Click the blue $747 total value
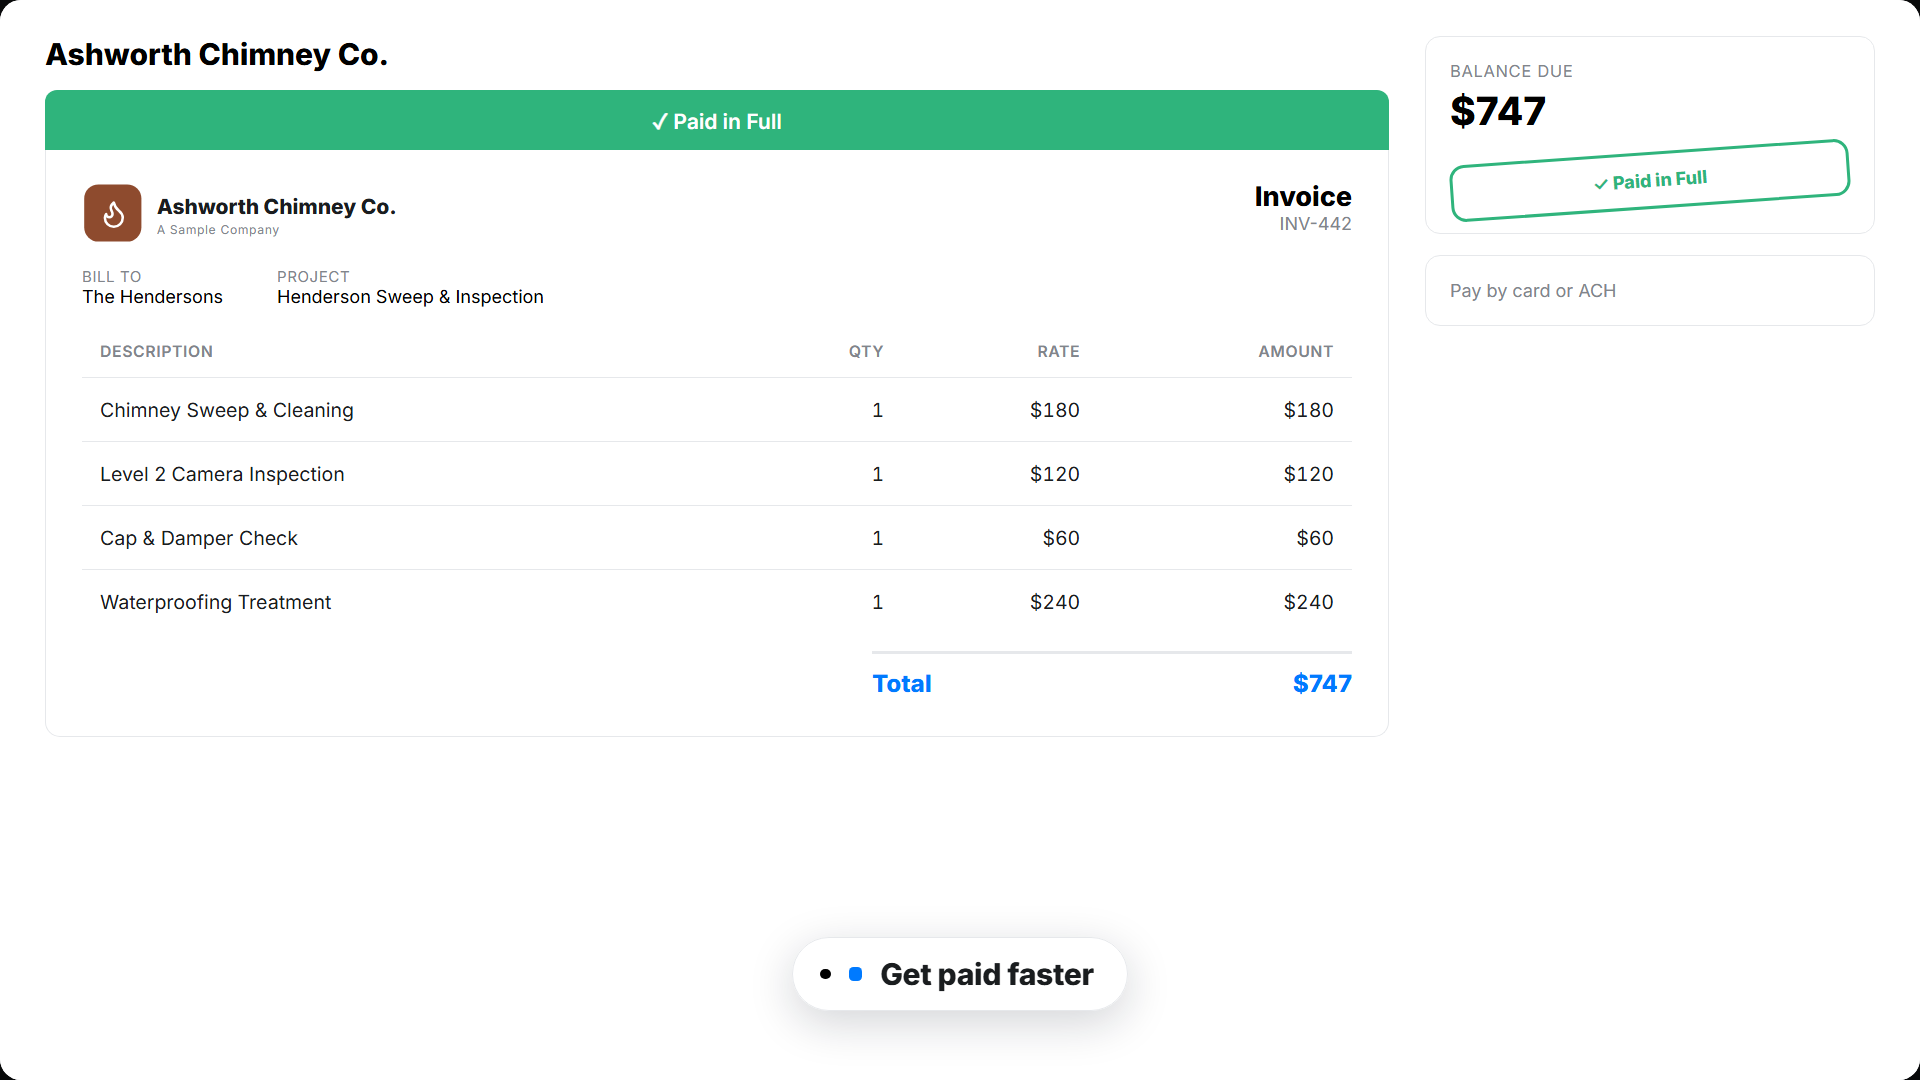The image size is (1920, 1080). [x=1322, y=684]
